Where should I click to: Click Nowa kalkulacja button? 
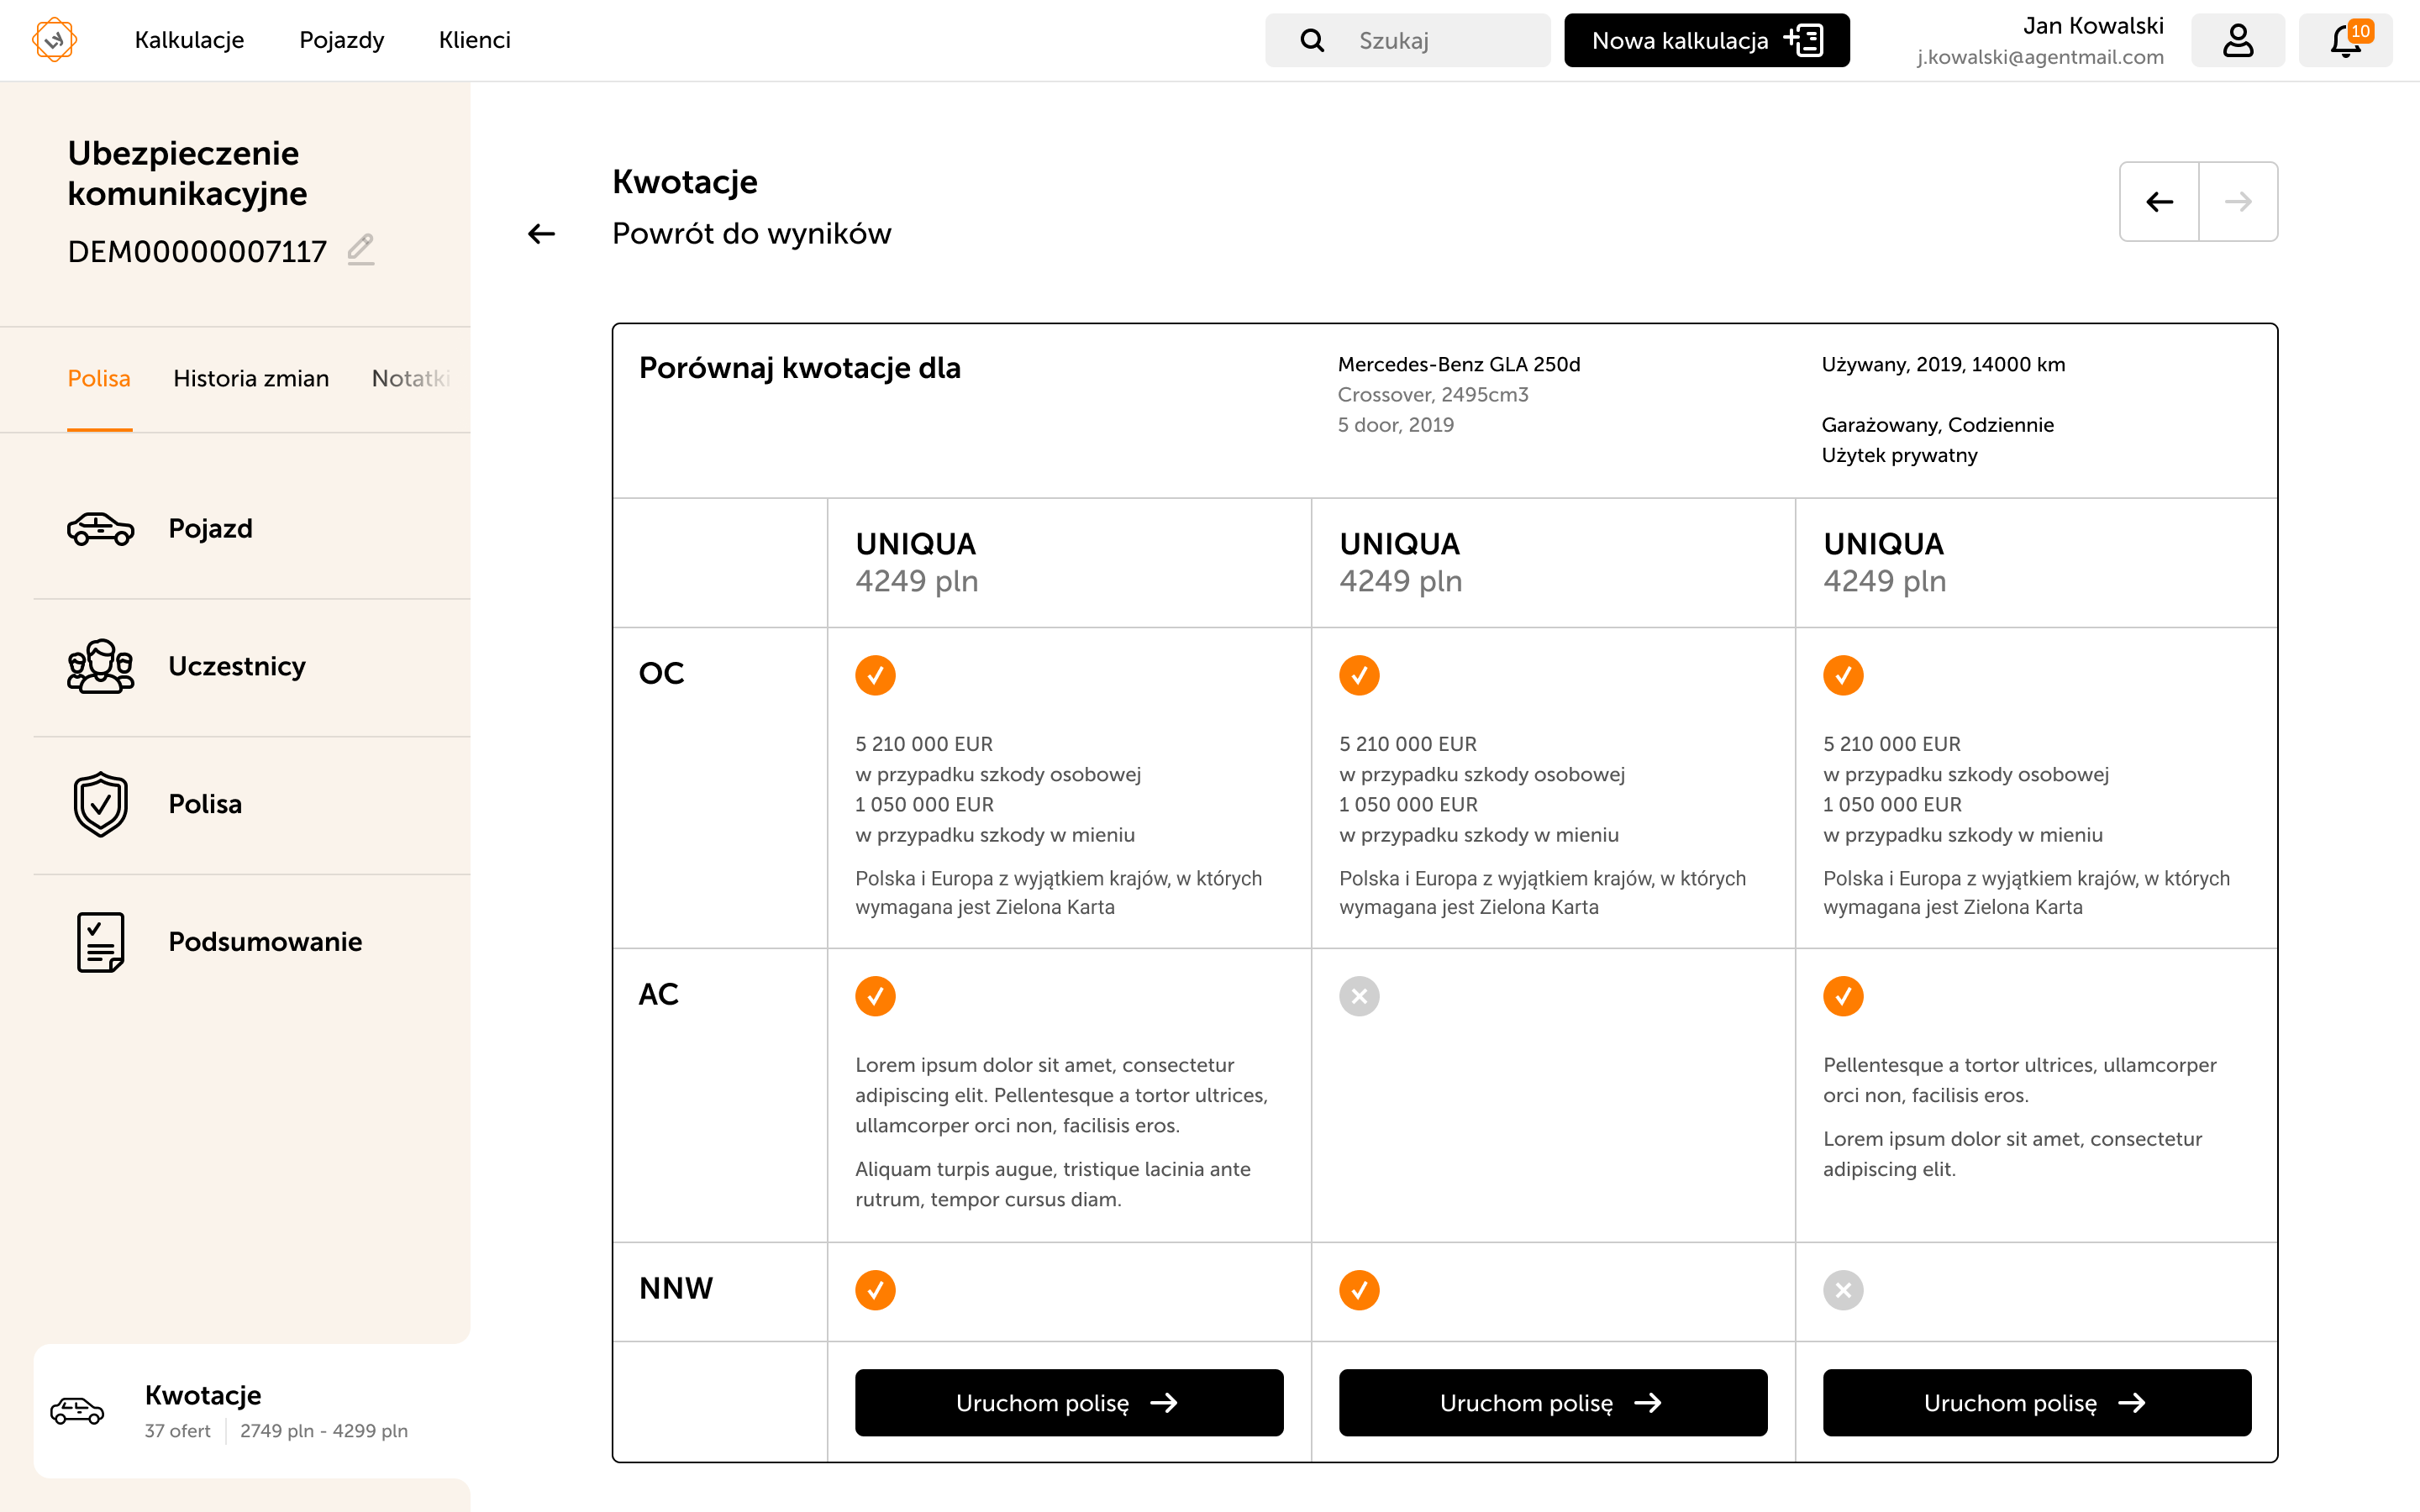pyautogui.click(x=1707, y=40)
